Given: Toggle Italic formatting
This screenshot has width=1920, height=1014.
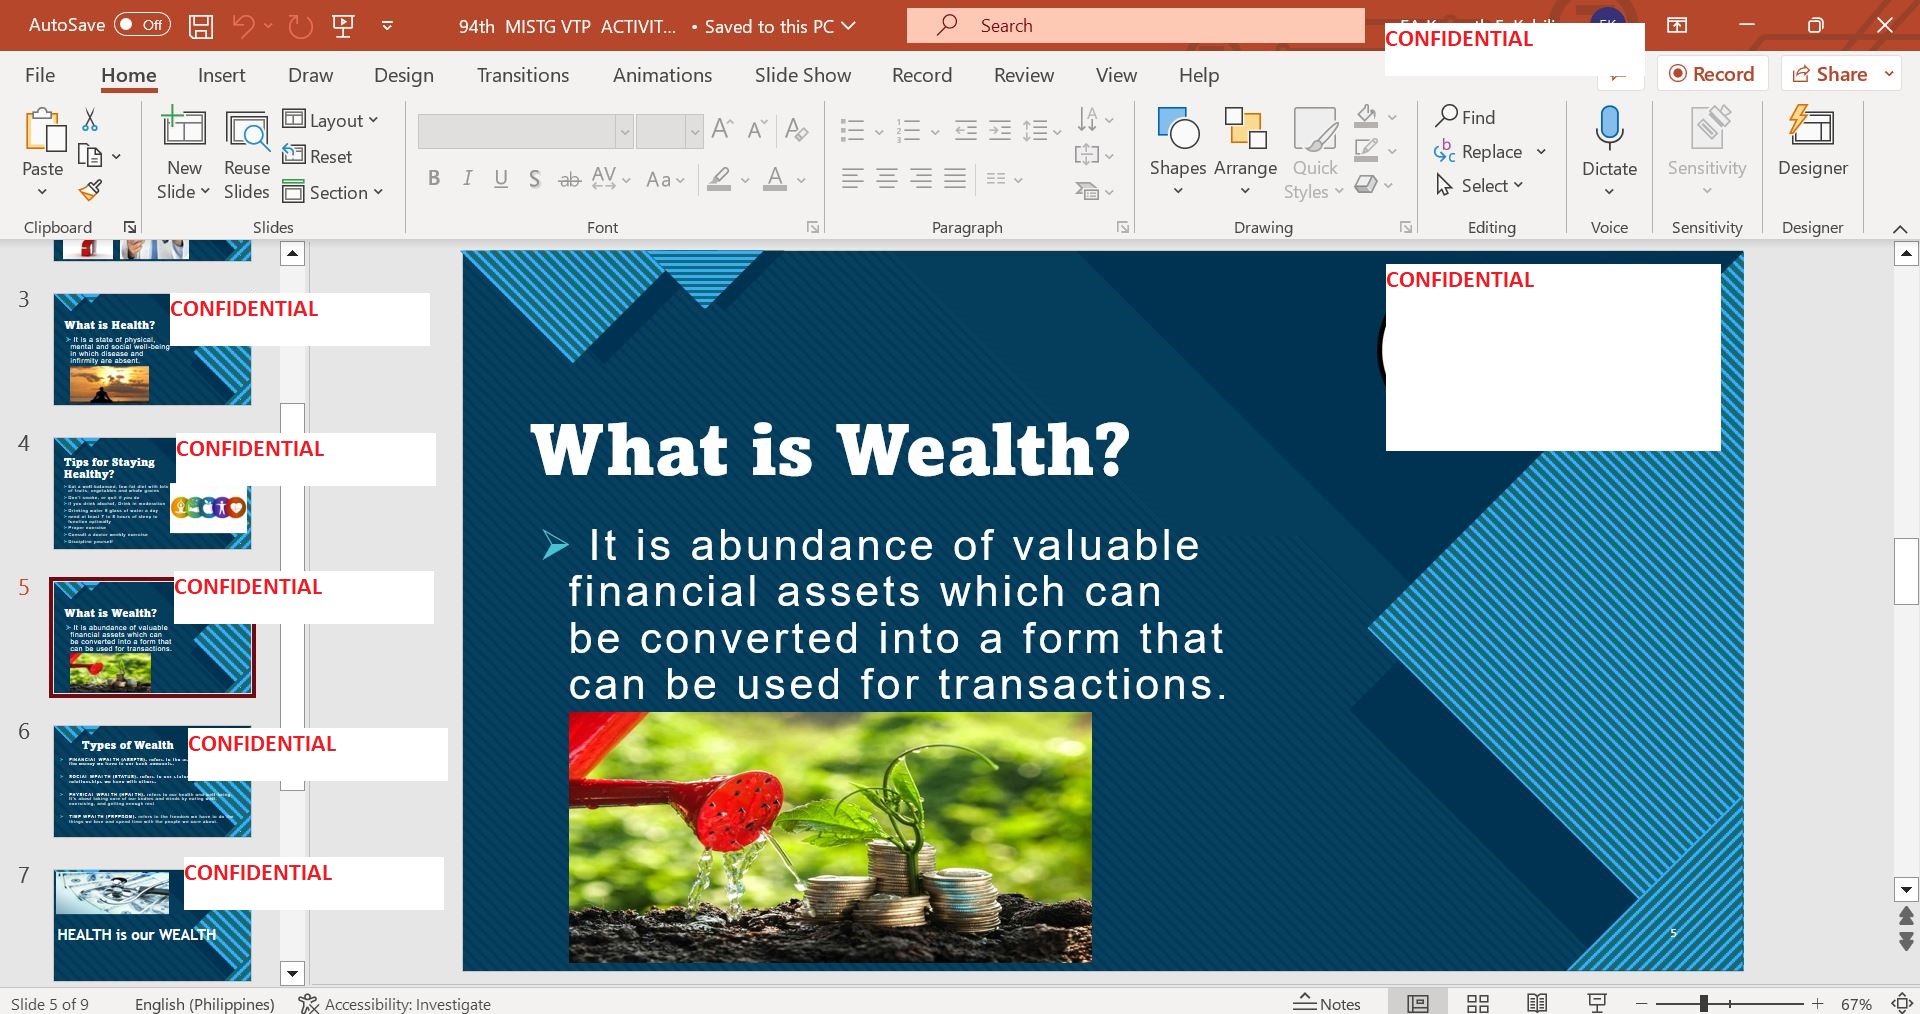Looking at the screenshot, I should [x=467, y=179].
